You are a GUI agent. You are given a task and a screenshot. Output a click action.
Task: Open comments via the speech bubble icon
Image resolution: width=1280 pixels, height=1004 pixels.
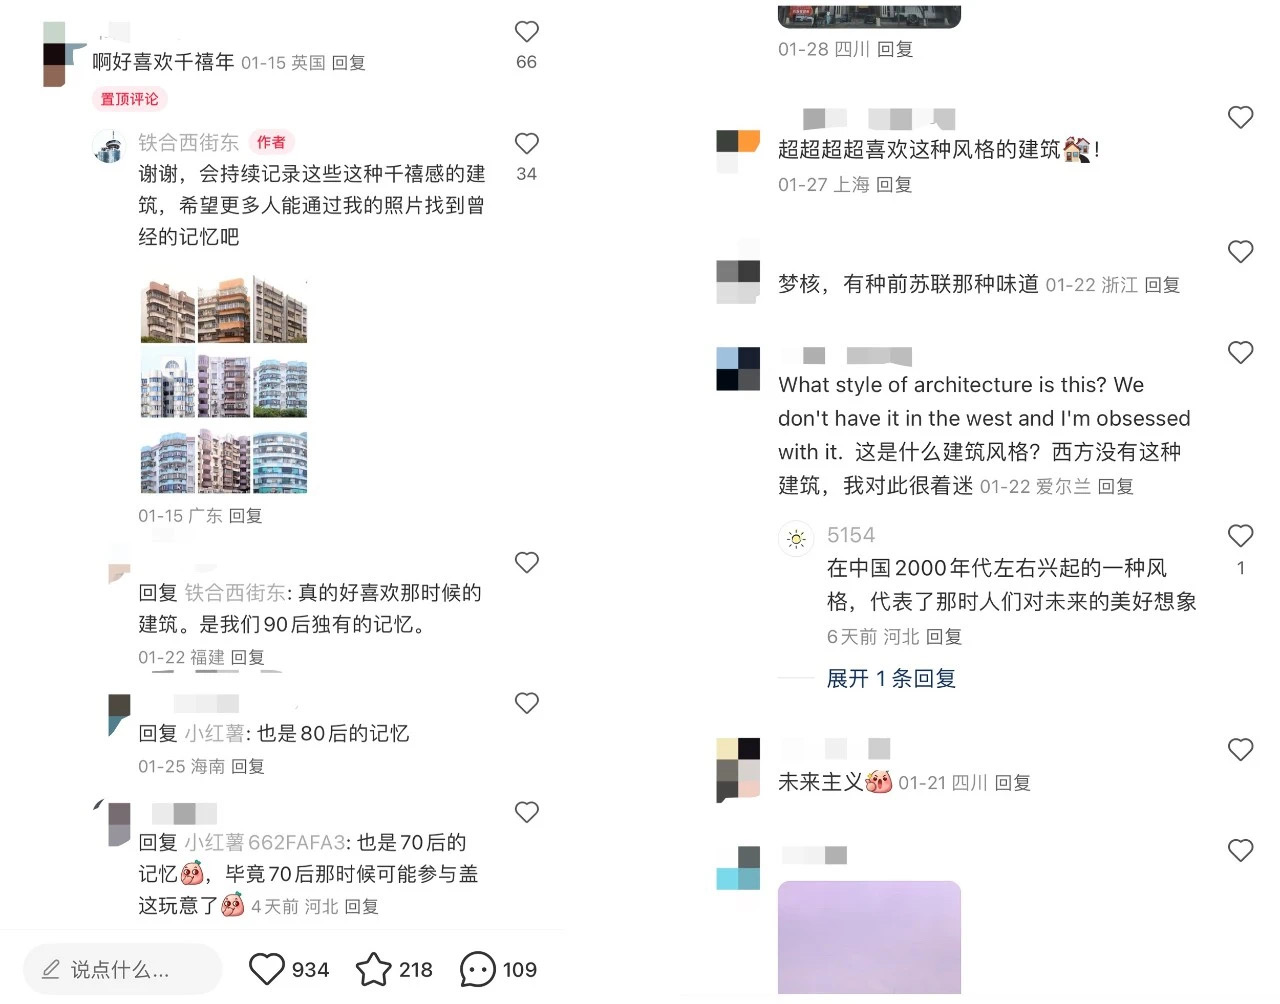click(477, 969)
